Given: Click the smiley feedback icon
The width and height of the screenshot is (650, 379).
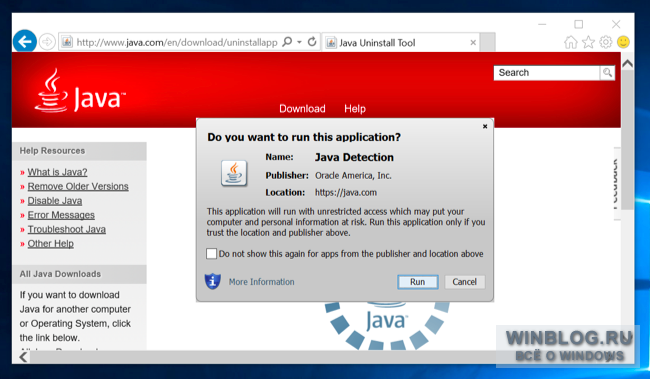Looking at the screenshot, I should pos(623,42).
